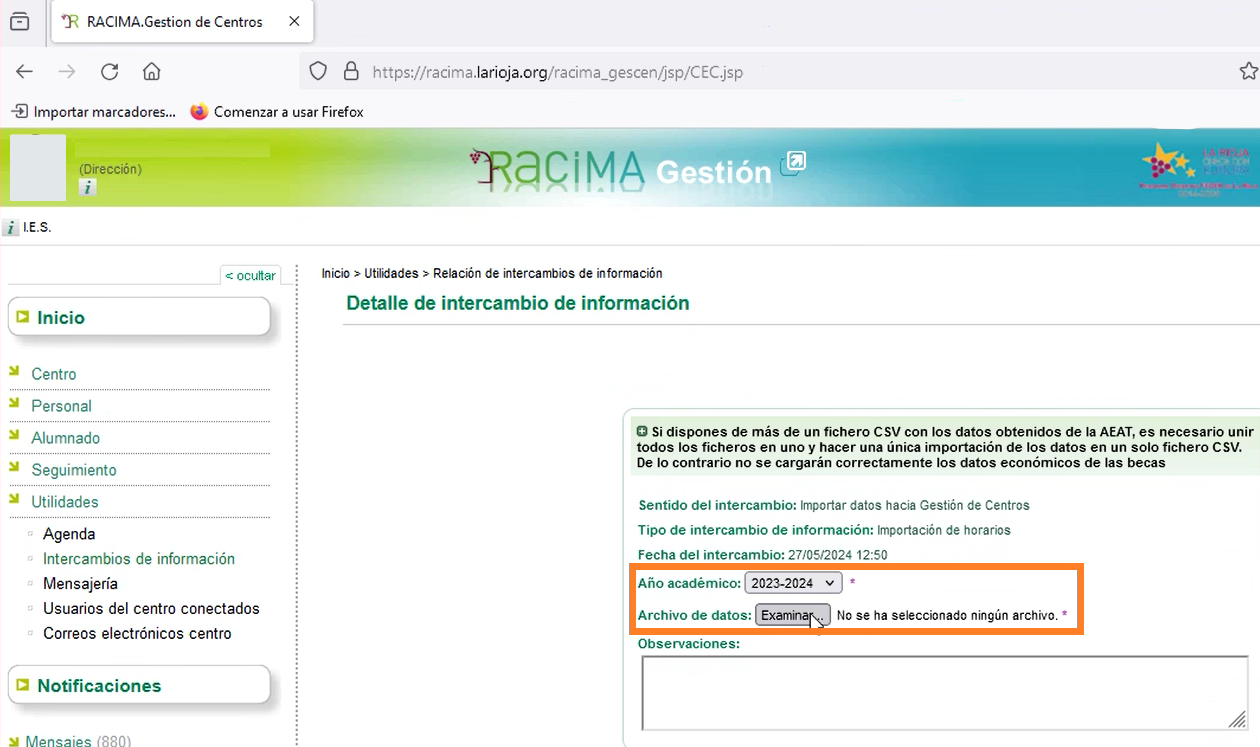1260x747 pixels.
Task: Click the external window icon beside Gestión
Action: click(x=793, y=162)
